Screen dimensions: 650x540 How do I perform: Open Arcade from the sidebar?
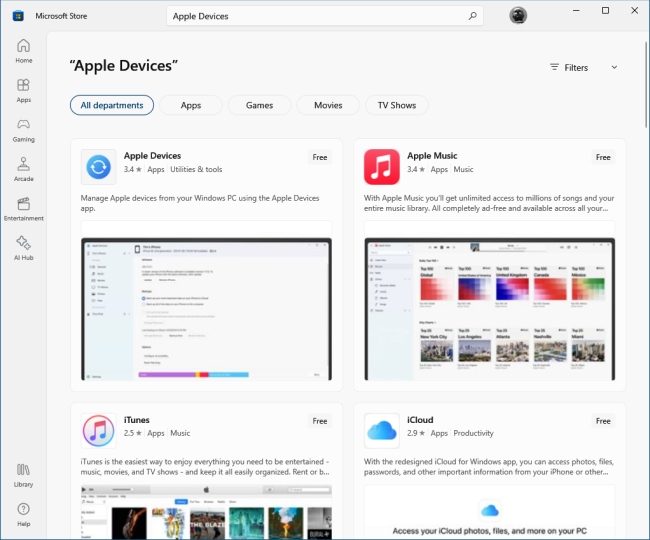(x=23, y=169)
